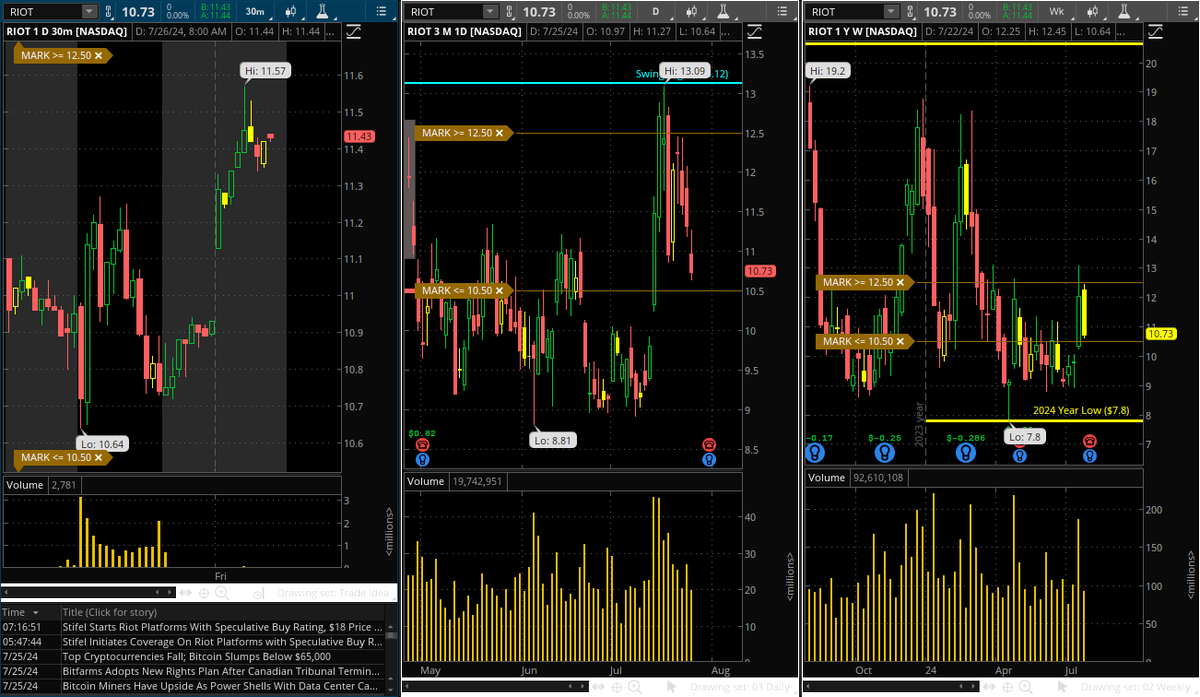This screenshot has width=1200, height=697.
Task: Open the D timeframe selector
Action: pos(656,12)
